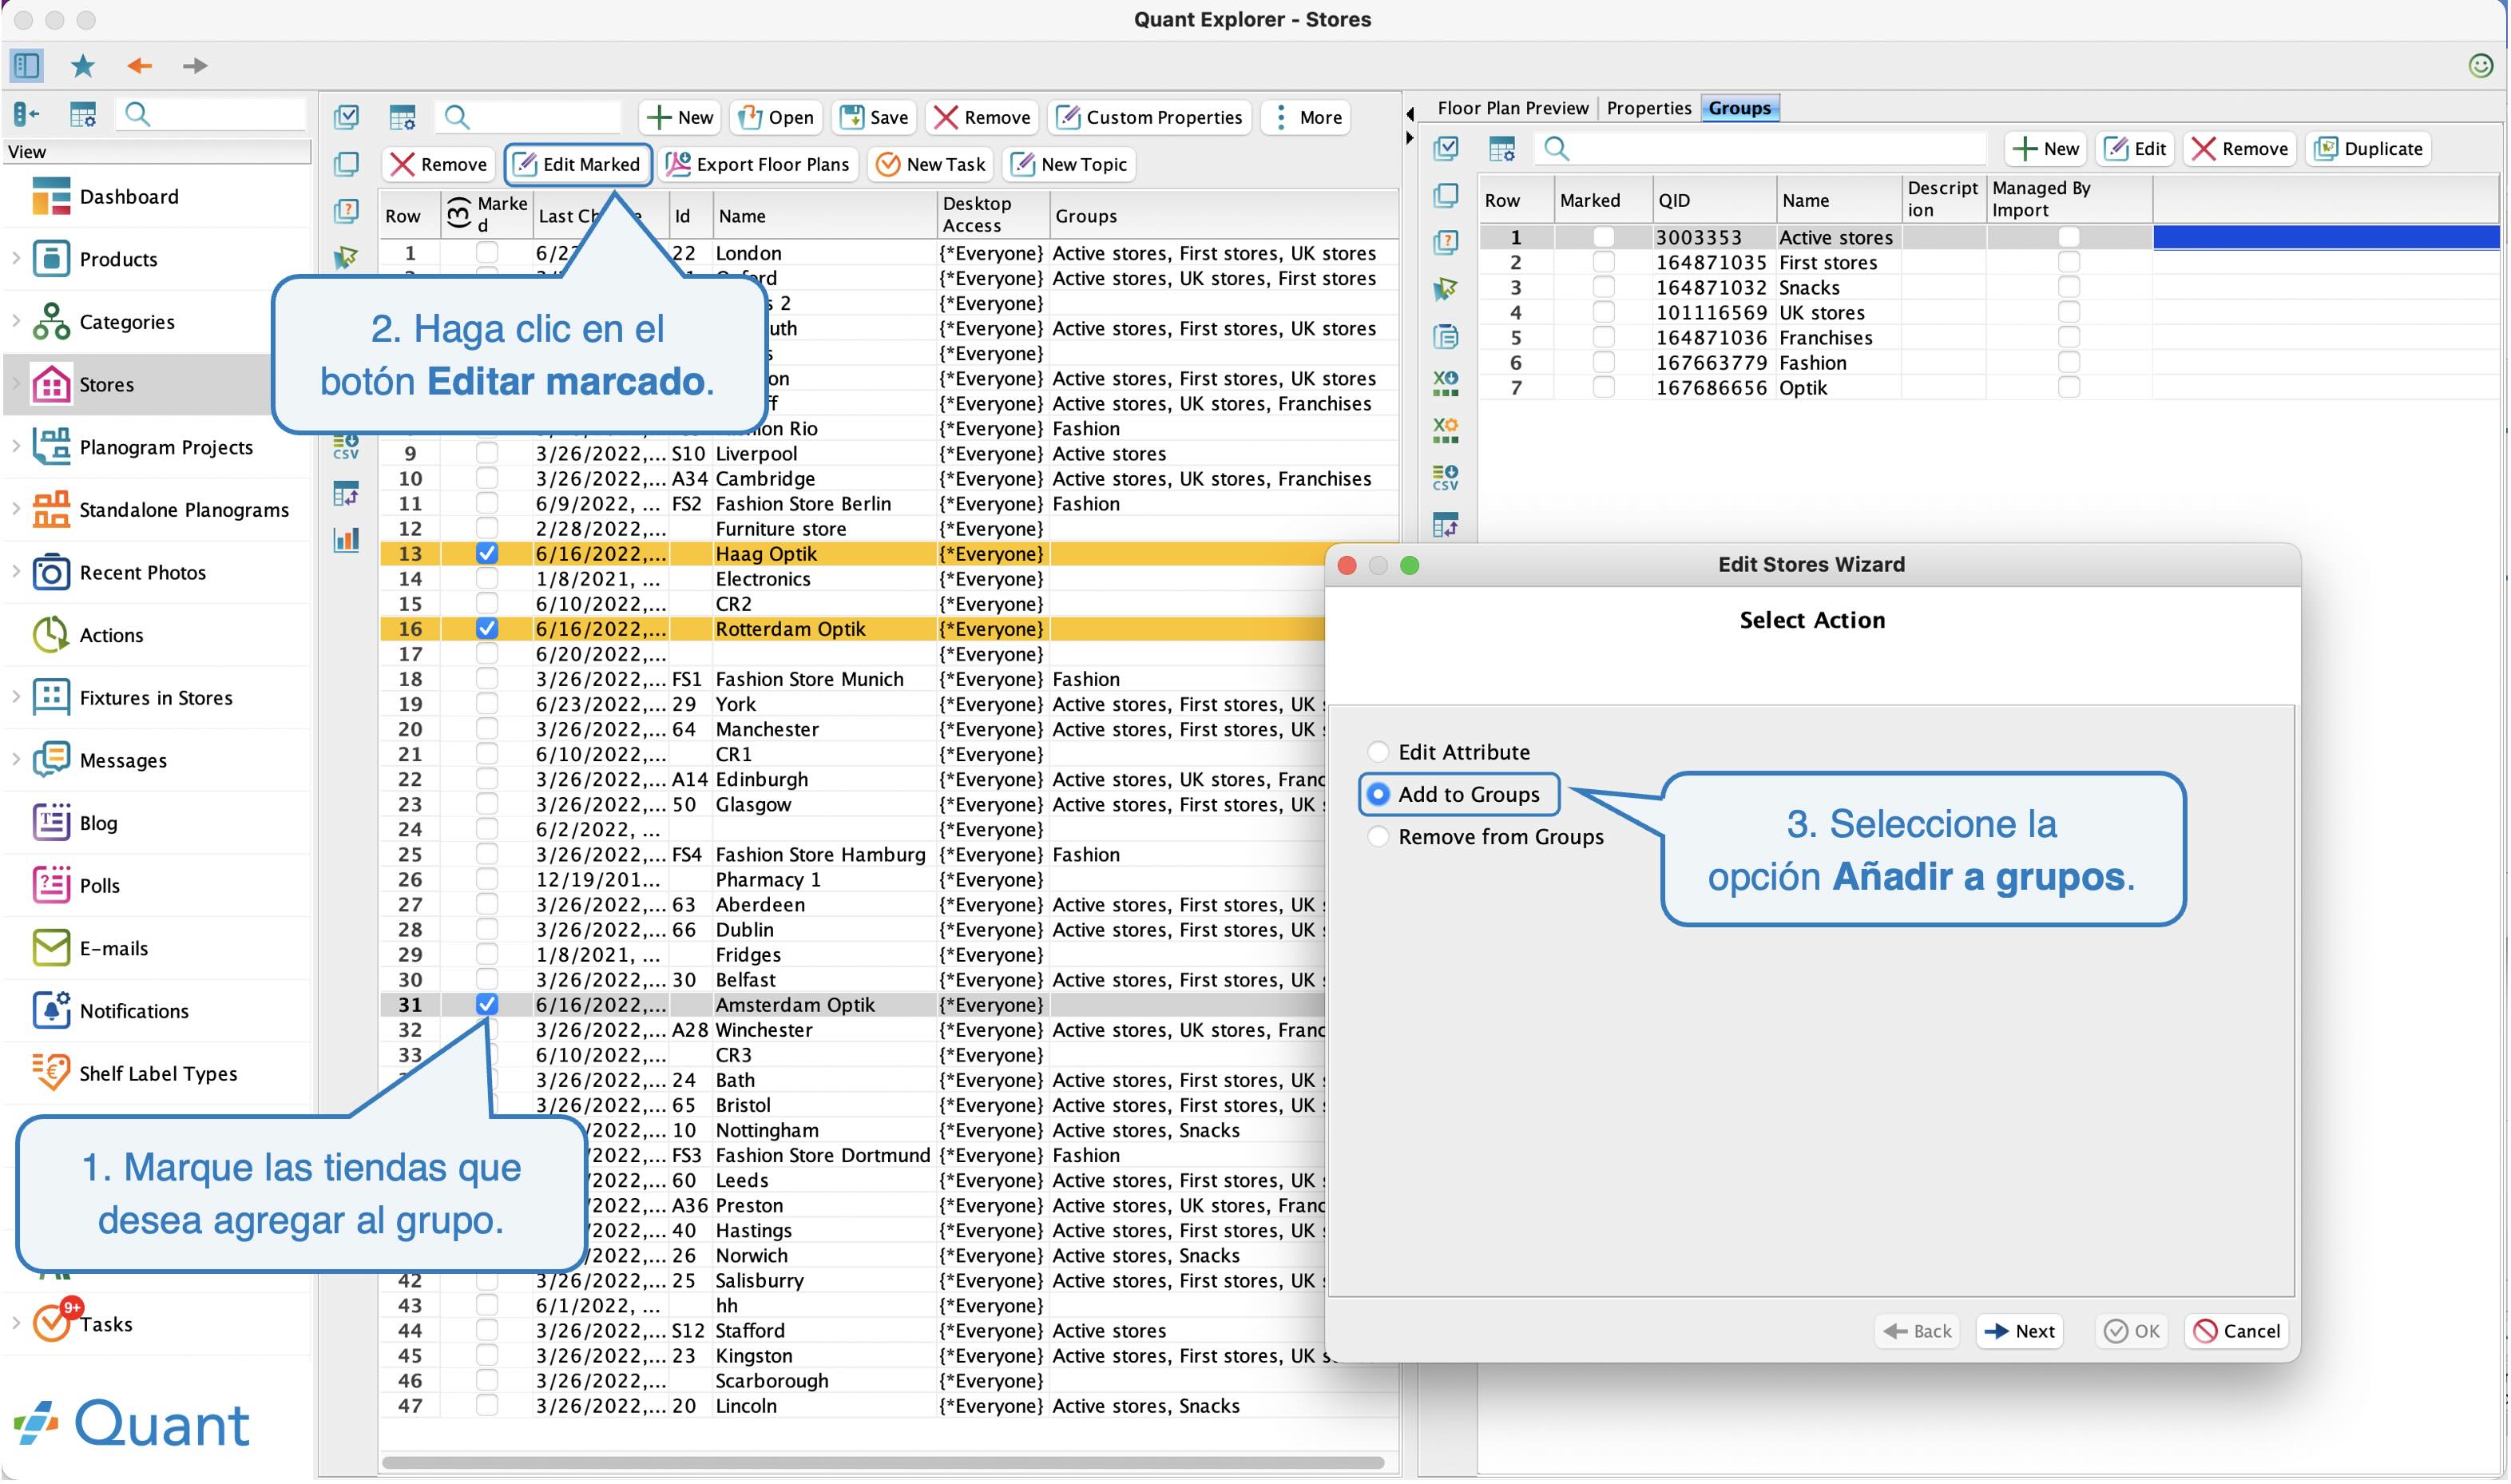2511x1484 pixels.
Task: Open the Polls icon in sidebar
Action: click(51, 886)
